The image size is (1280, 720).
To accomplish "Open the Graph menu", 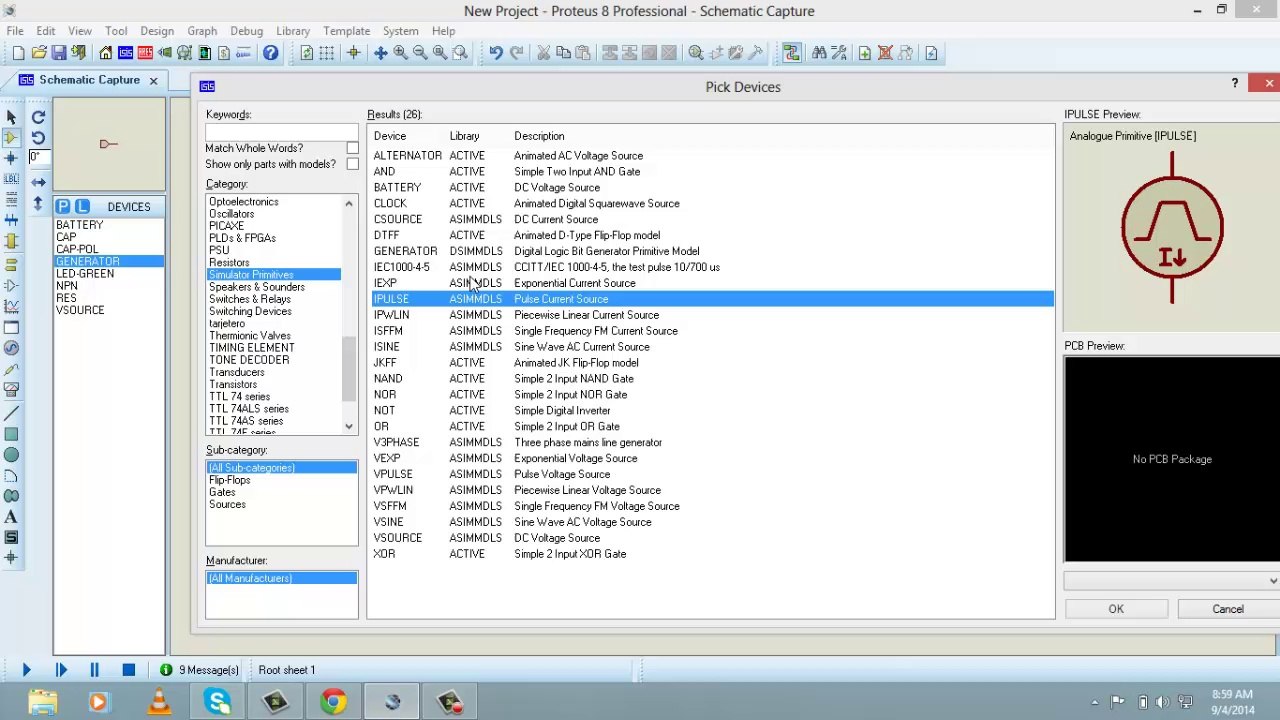I will coord(202,31).
